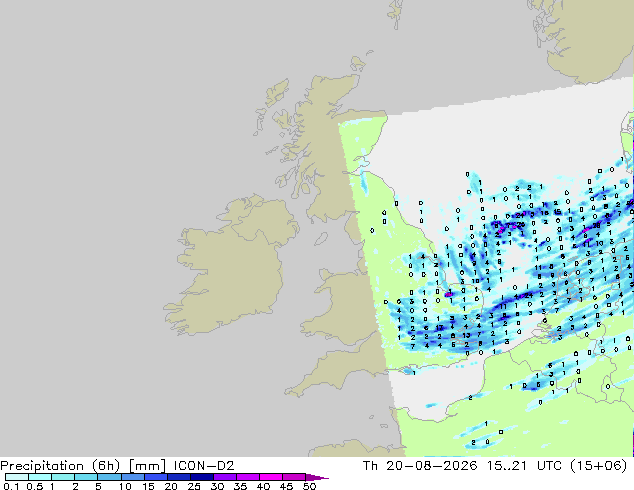Click the 5–10 mm legend swatch
The width and height of the screenshot is (634, 490).
[x=109, y=477]
